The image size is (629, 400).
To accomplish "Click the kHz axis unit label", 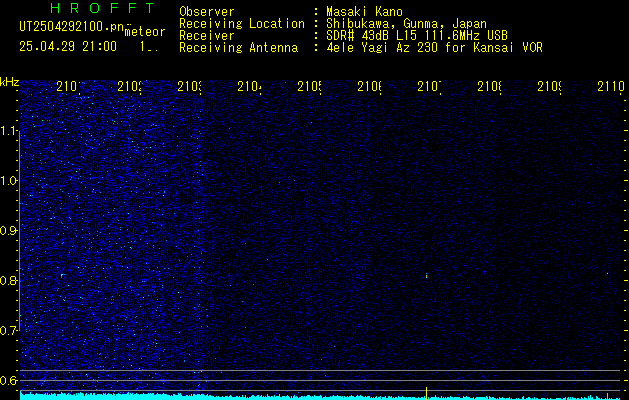I will click(9, 83).
